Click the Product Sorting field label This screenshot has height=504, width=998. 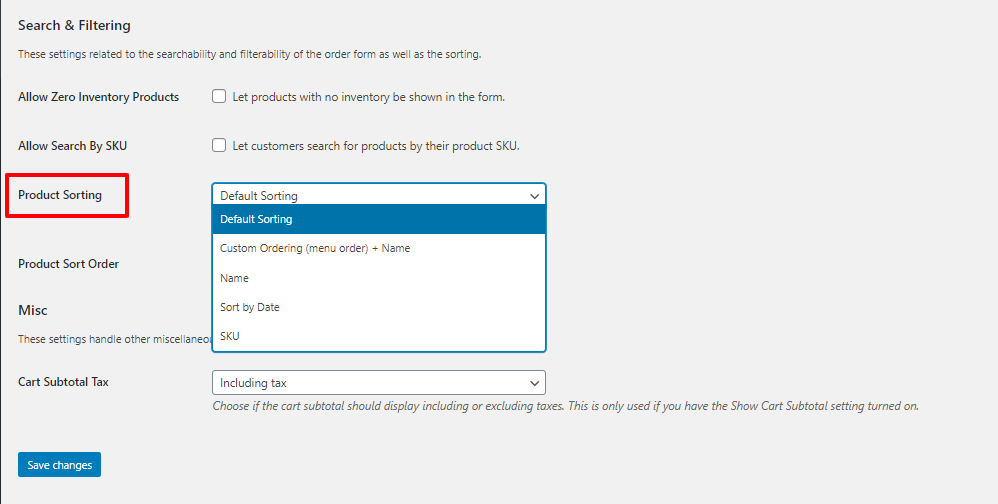(x=60, y=195)
